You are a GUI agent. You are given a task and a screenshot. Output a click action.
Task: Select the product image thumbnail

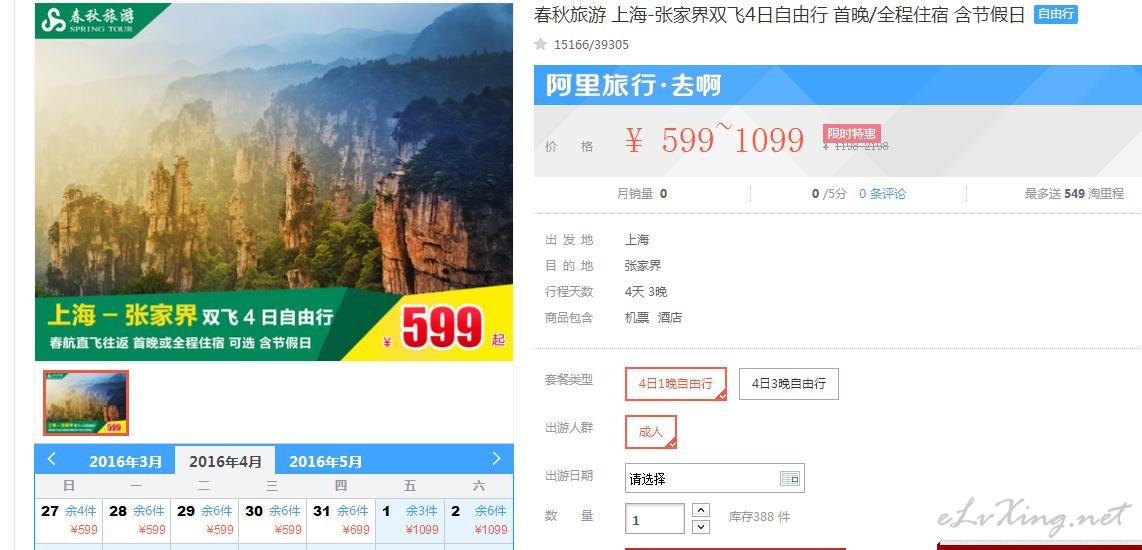86,403
